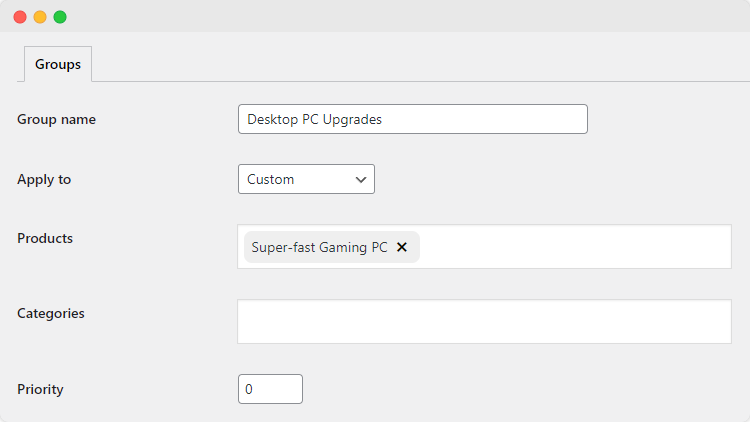
Task: Click the Priority label
Action: (x=40, y=389)
